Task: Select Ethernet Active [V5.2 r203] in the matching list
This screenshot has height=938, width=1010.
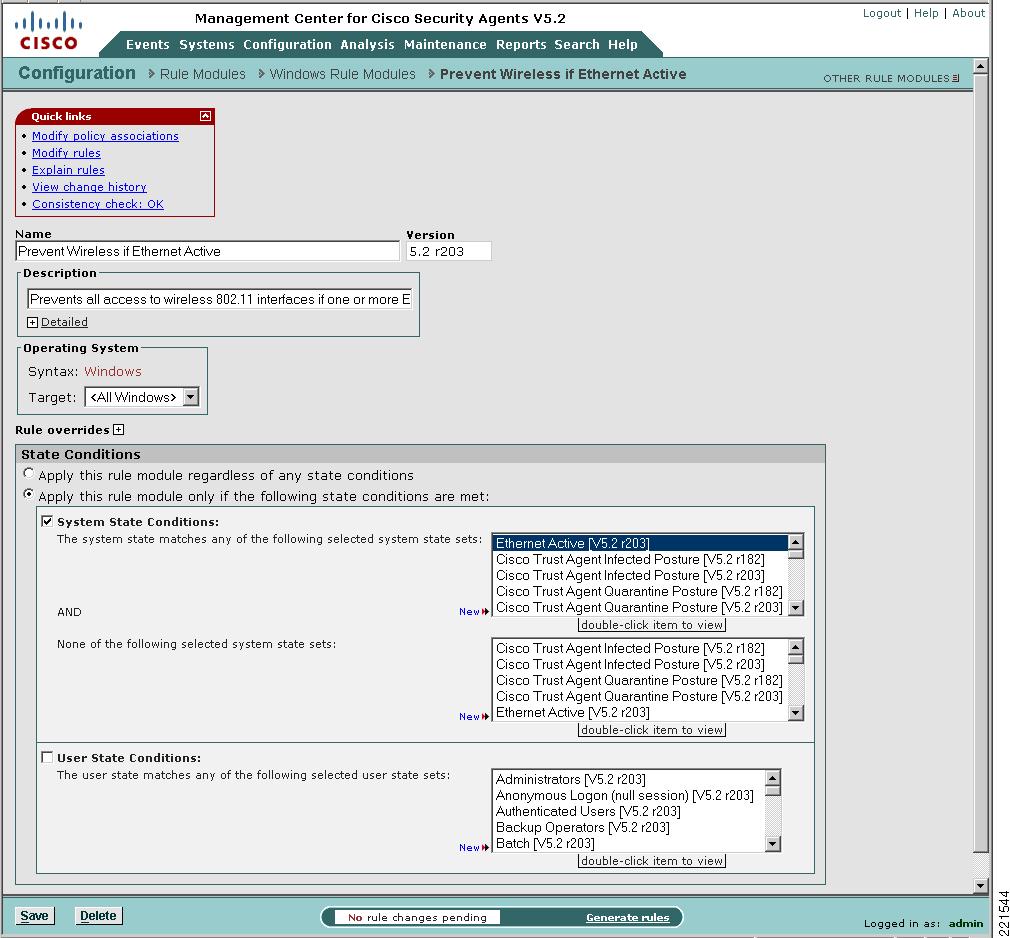Action: click(x=640, y=543)
